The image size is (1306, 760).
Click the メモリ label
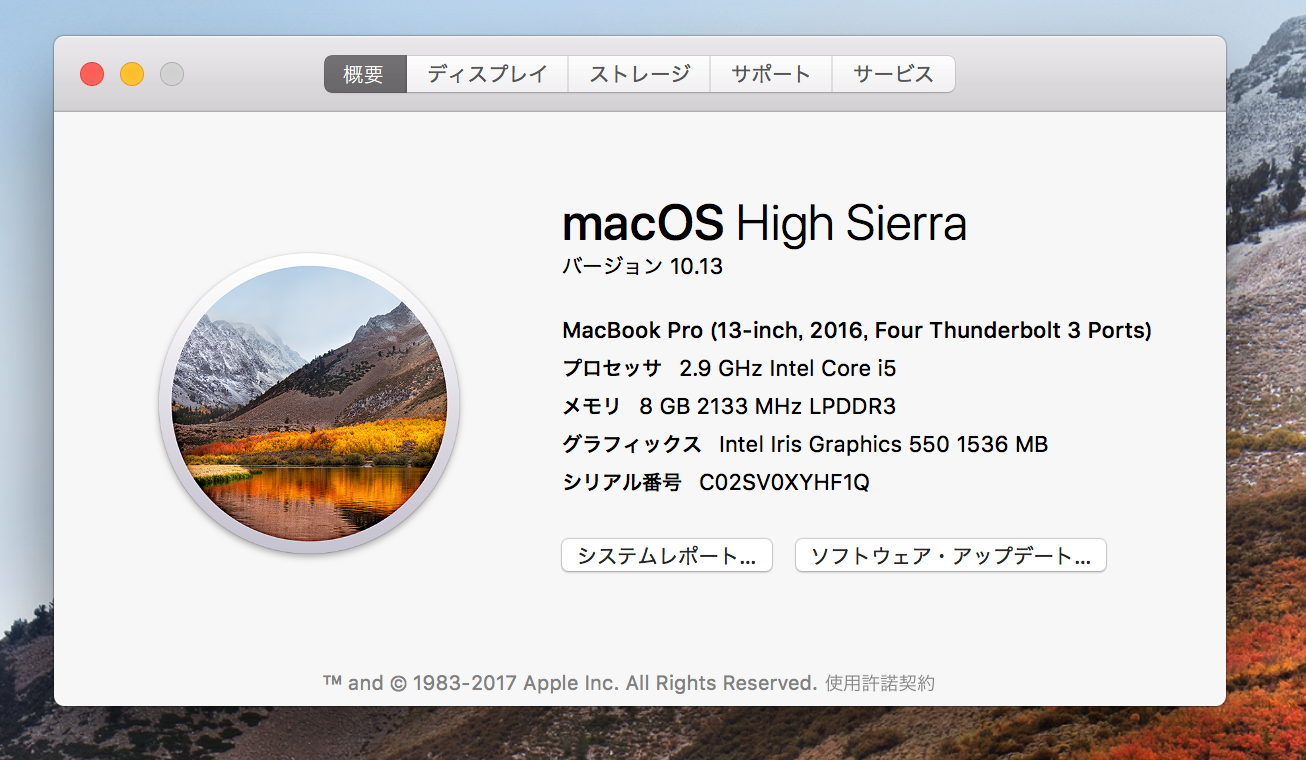click(592, 406)
